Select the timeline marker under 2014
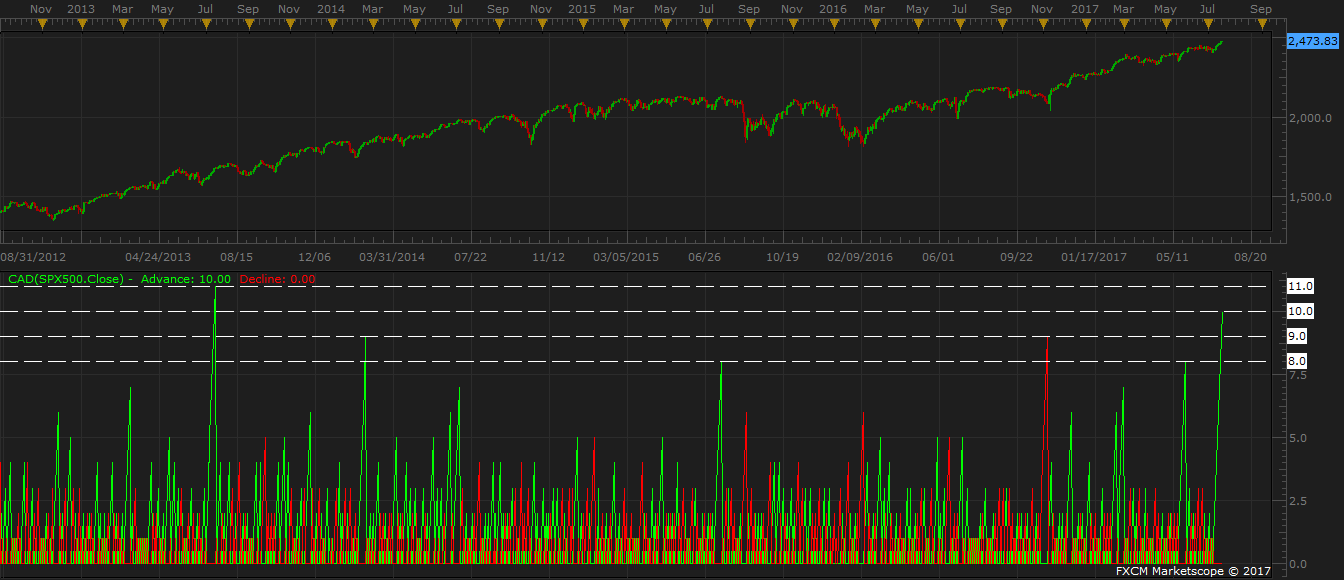The width and height of the screenshot is (1344, 580). [x=331, y=24]
